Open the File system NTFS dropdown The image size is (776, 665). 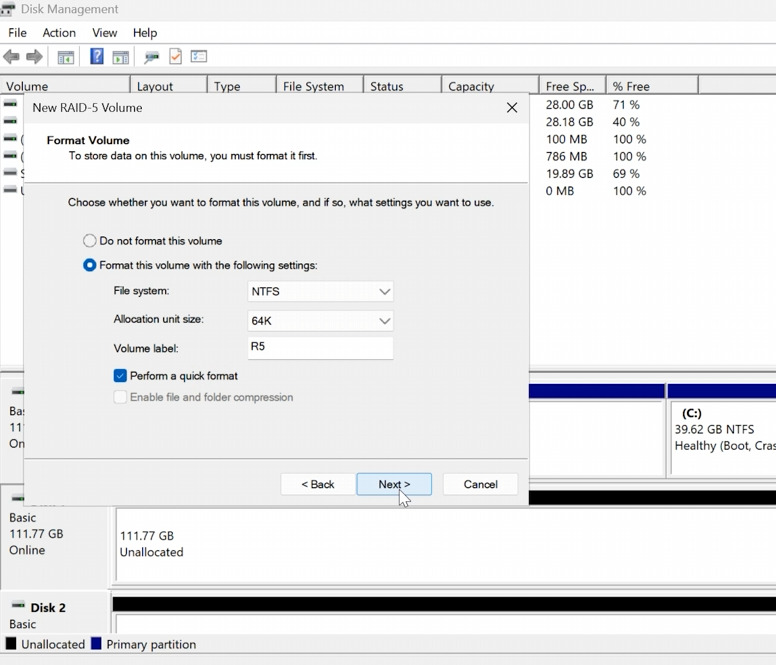[320, 291]
